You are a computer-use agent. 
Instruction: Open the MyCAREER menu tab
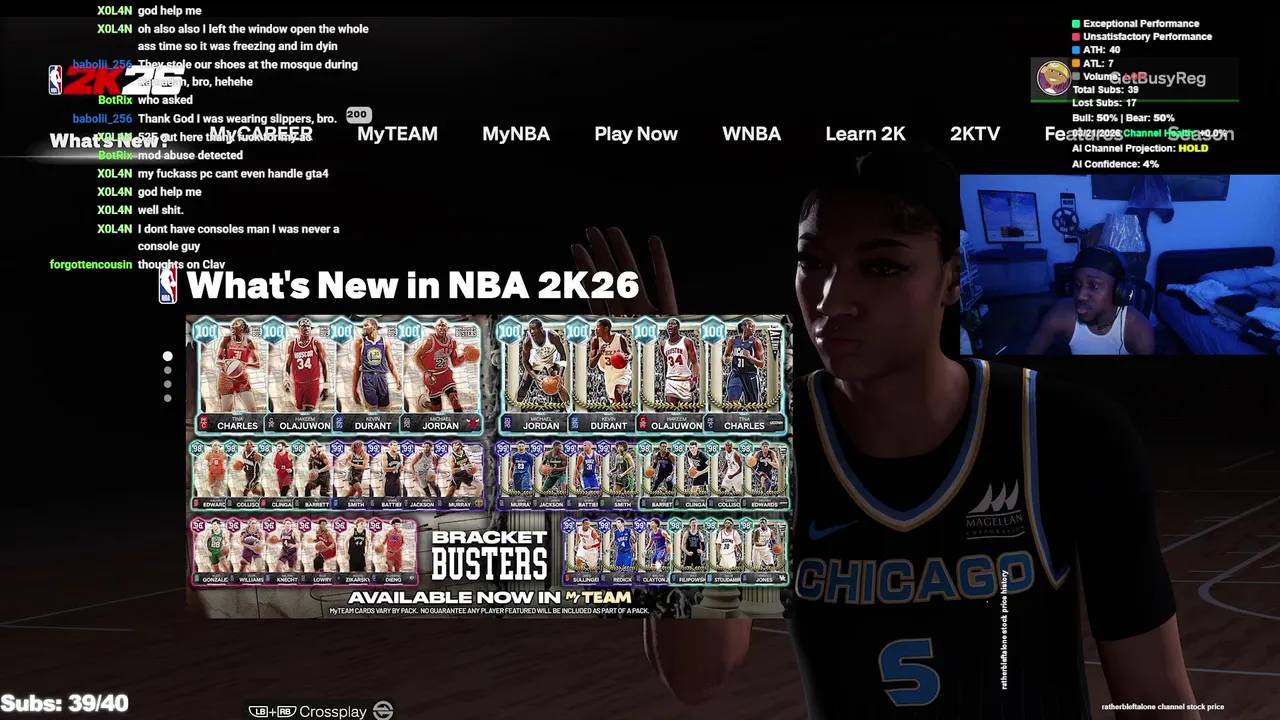point(261,133)
